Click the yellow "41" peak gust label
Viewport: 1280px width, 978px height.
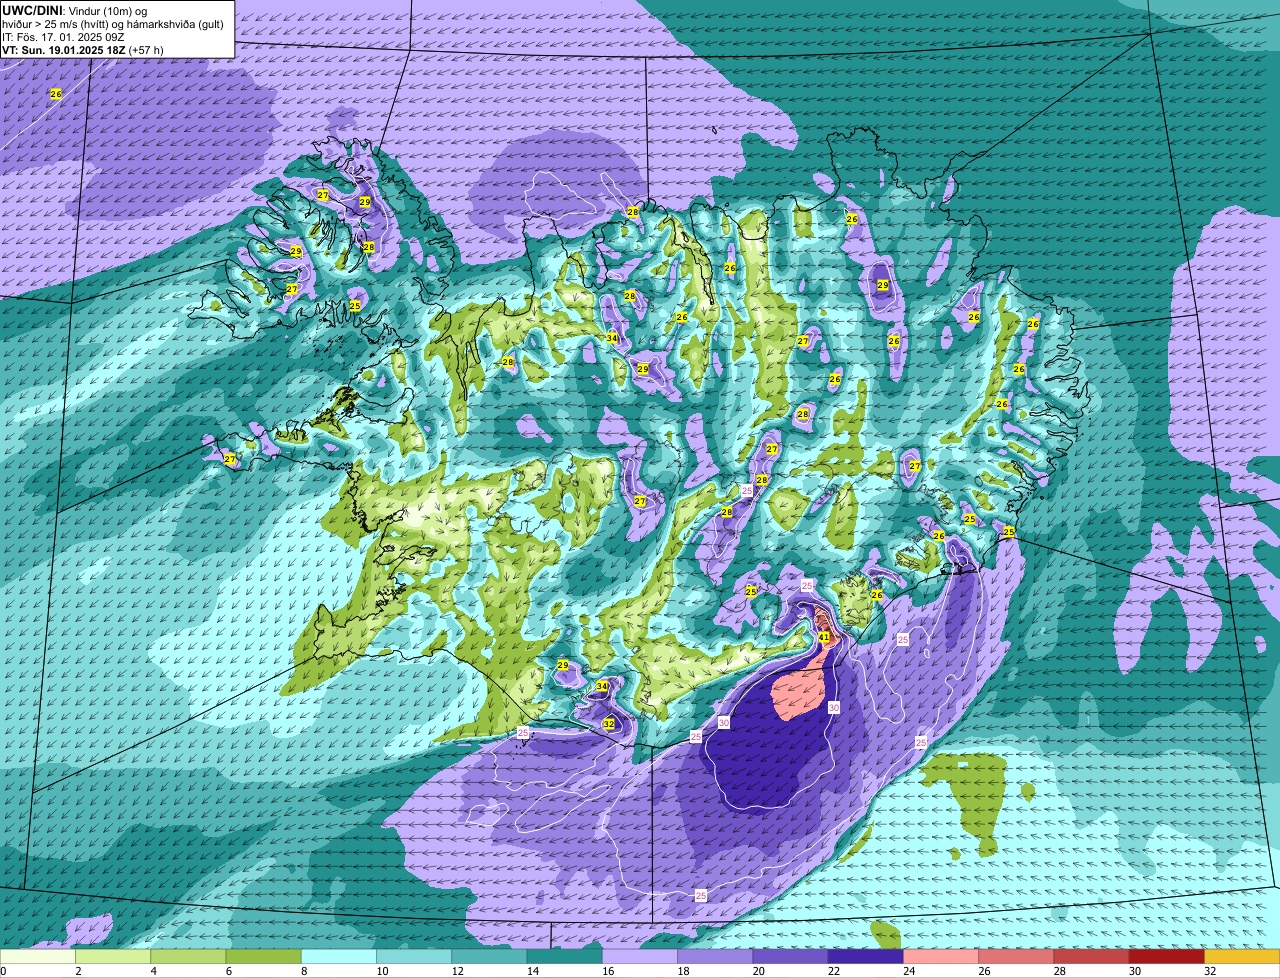[824, 637]
